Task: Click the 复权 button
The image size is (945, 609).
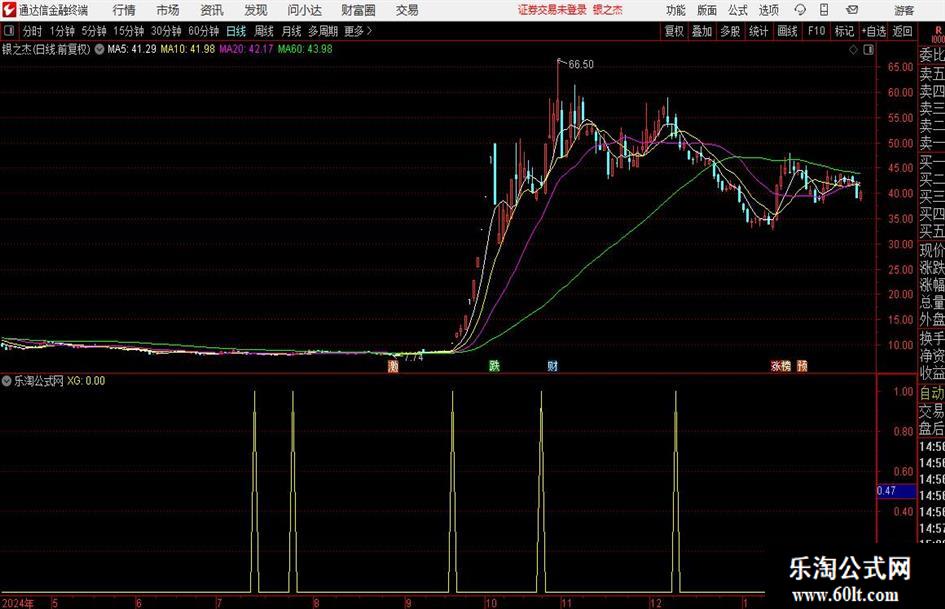Action: coord(674,31)
